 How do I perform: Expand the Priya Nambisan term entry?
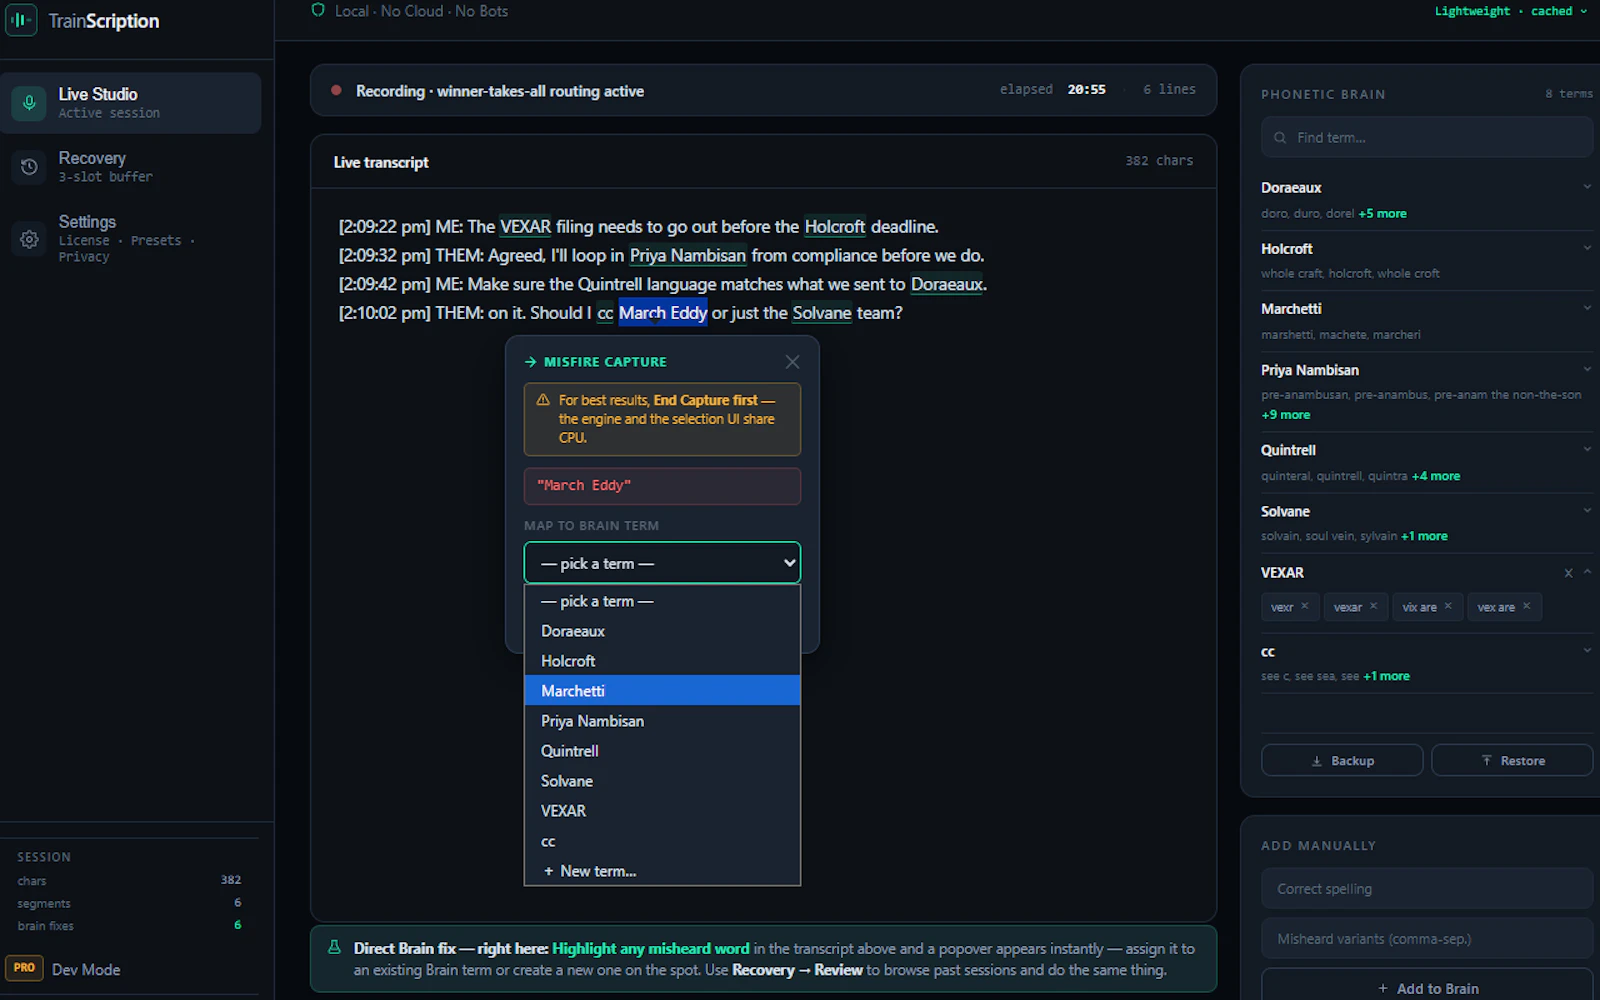[x=1587, y=369]
